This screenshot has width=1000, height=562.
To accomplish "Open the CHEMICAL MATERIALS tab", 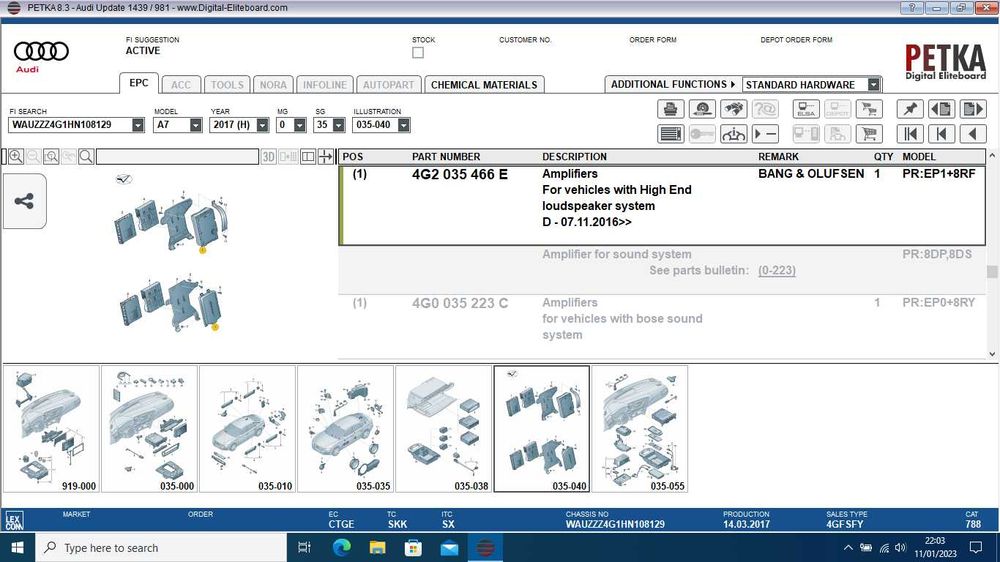I will point(484,85).
